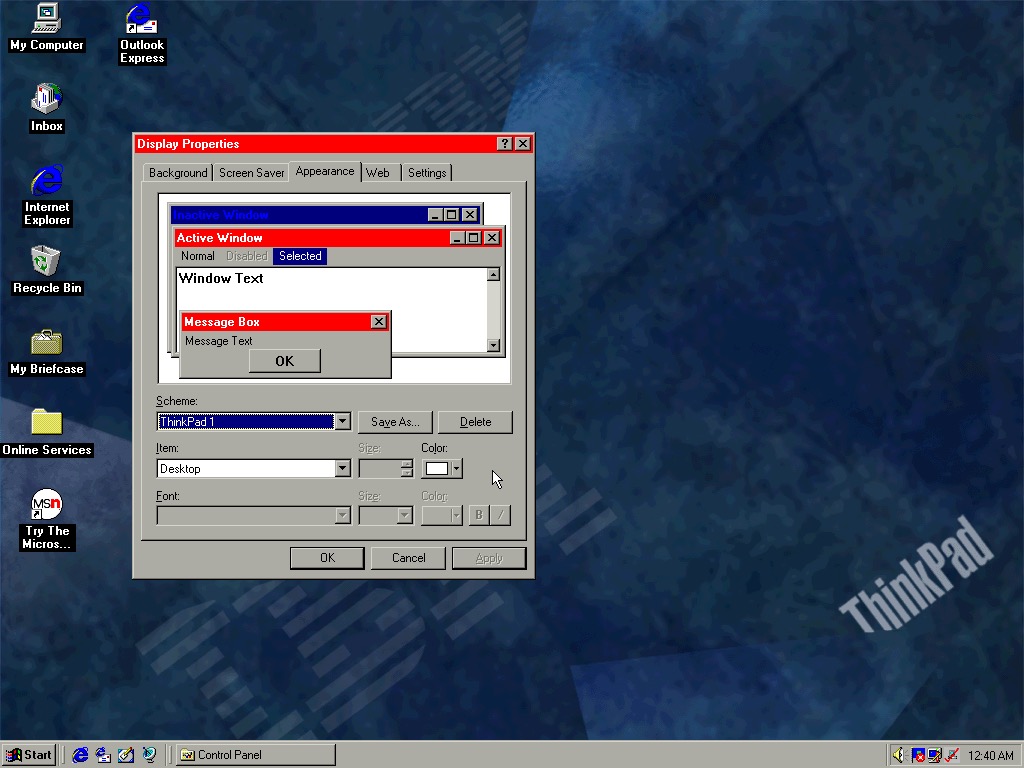Image resolution: width=1024 pixels, height=768 pixels.
Task: Expand the Scheme dropdown list
Action: tap(342, 422)
